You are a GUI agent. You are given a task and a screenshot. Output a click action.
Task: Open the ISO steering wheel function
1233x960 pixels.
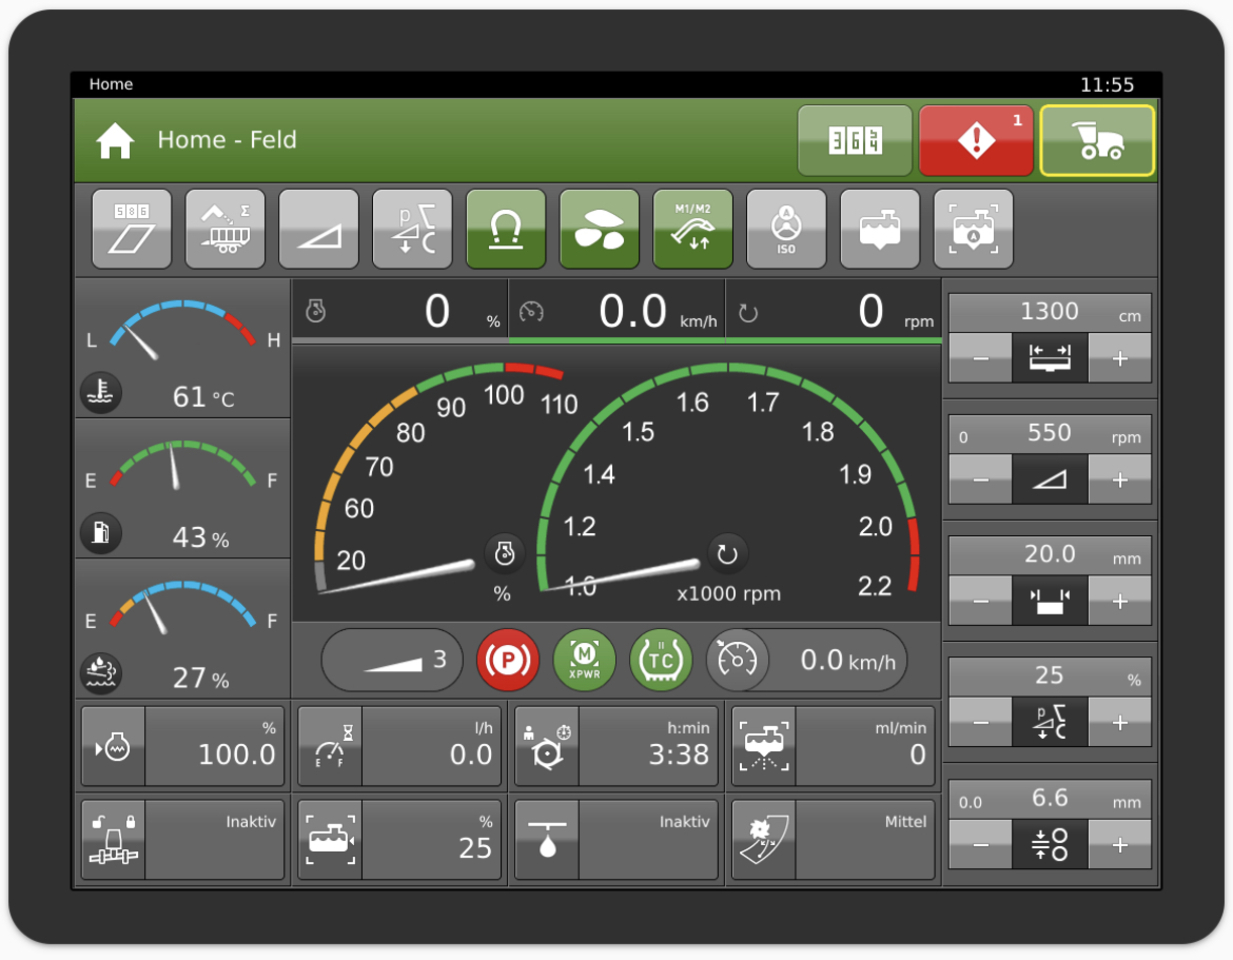[786, 228]
